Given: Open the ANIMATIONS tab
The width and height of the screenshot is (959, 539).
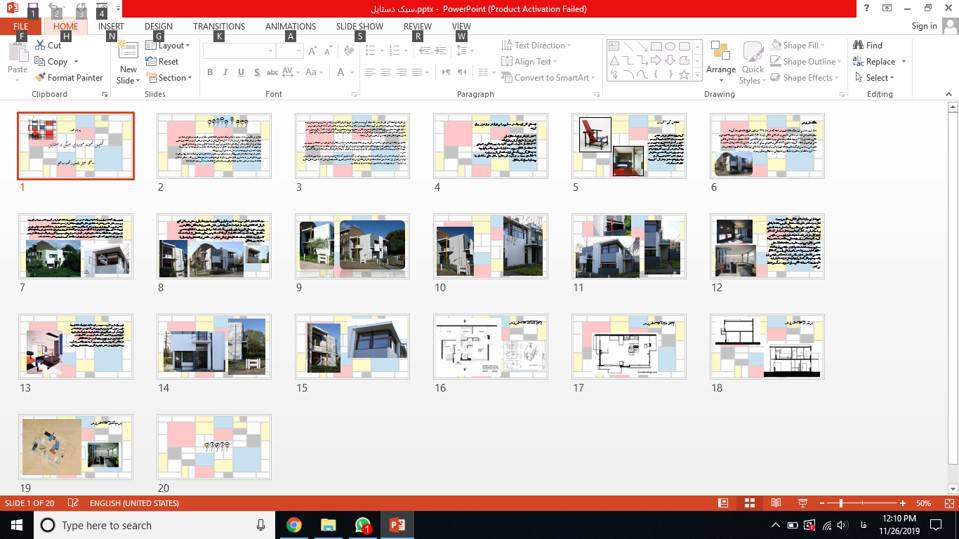Looking at the screenshot, I should [x=291, y=26].
